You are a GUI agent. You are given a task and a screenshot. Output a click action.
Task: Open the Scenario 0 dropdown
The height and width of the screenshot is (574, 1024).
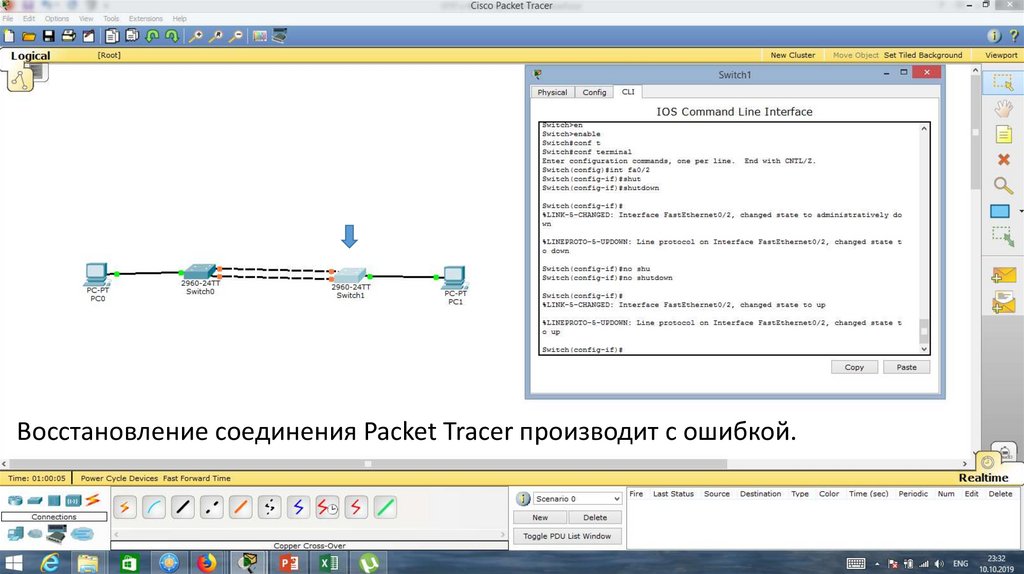[x=577, y=499]
